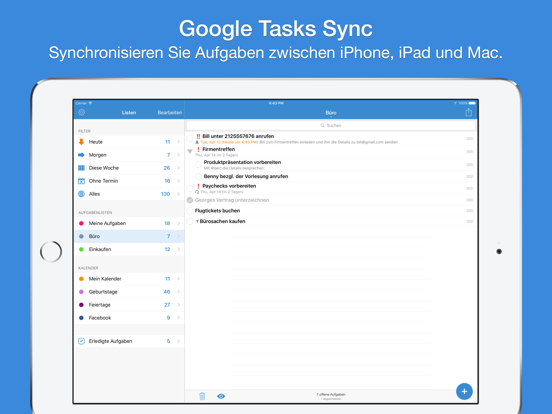Select the Büro list
The image size is (552, 414).
129,236
